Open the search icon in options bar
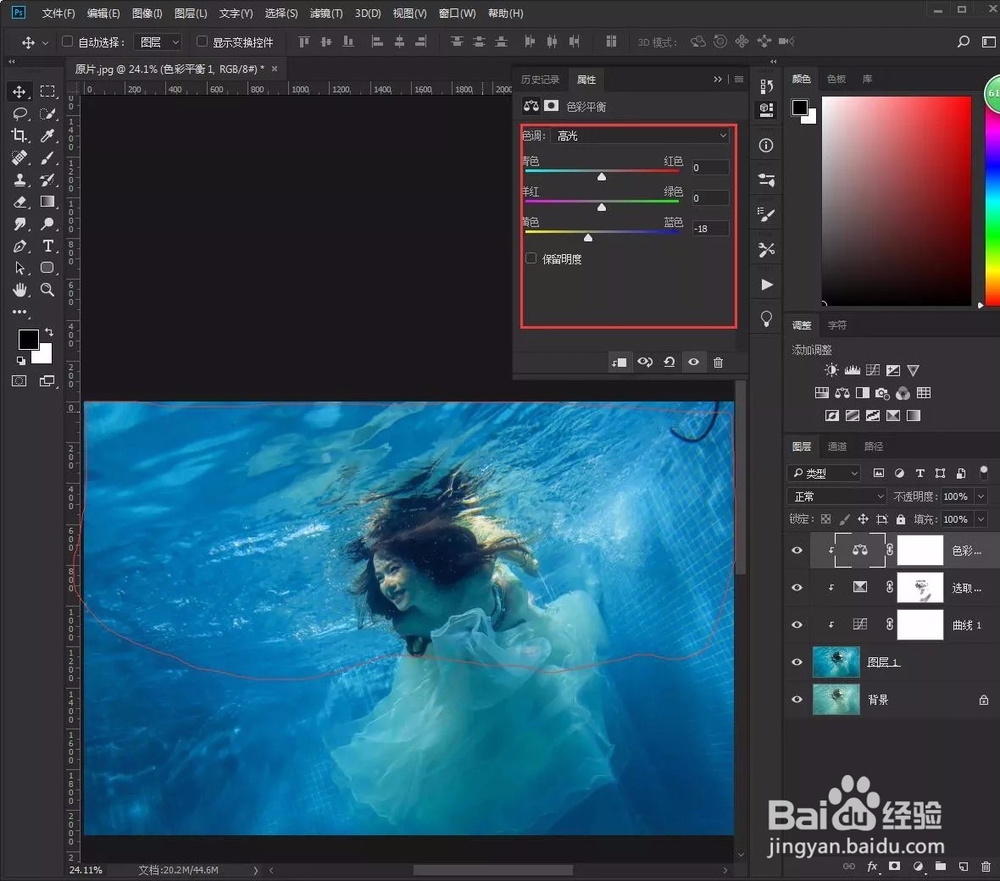This screenshot has height=881, width=1000. coord(963,41)
